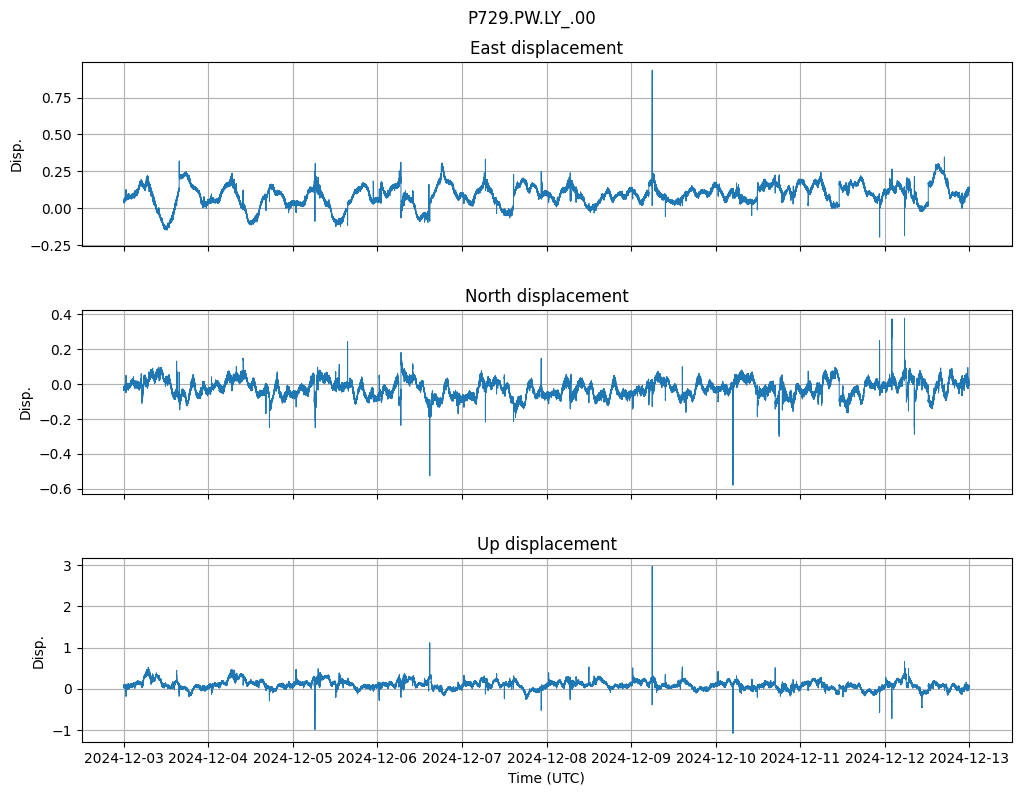Click the East displacement subplot title
Screen dimensions: 1021x795
(546, 48)
